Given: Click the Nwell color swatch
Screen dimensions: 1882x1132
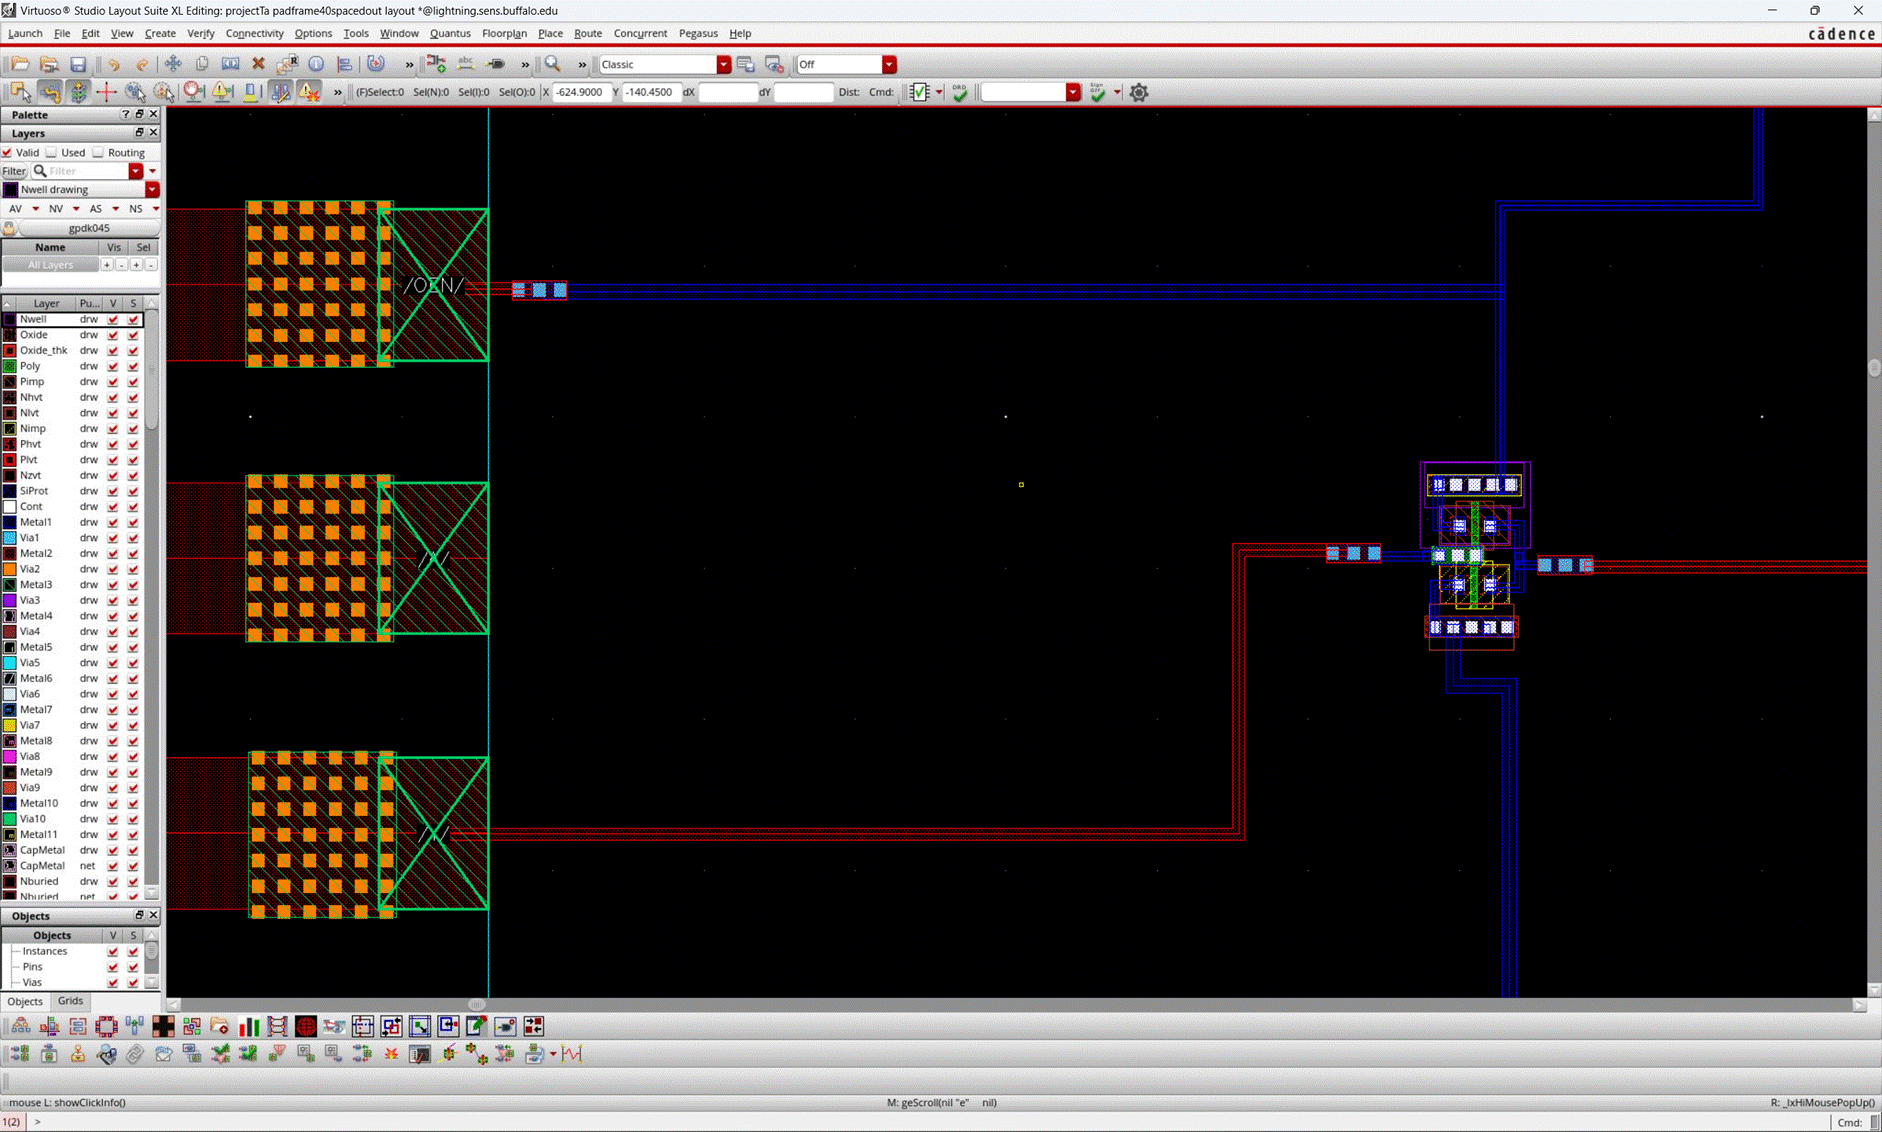Looking at the screenshot, I should click(10, 318).
